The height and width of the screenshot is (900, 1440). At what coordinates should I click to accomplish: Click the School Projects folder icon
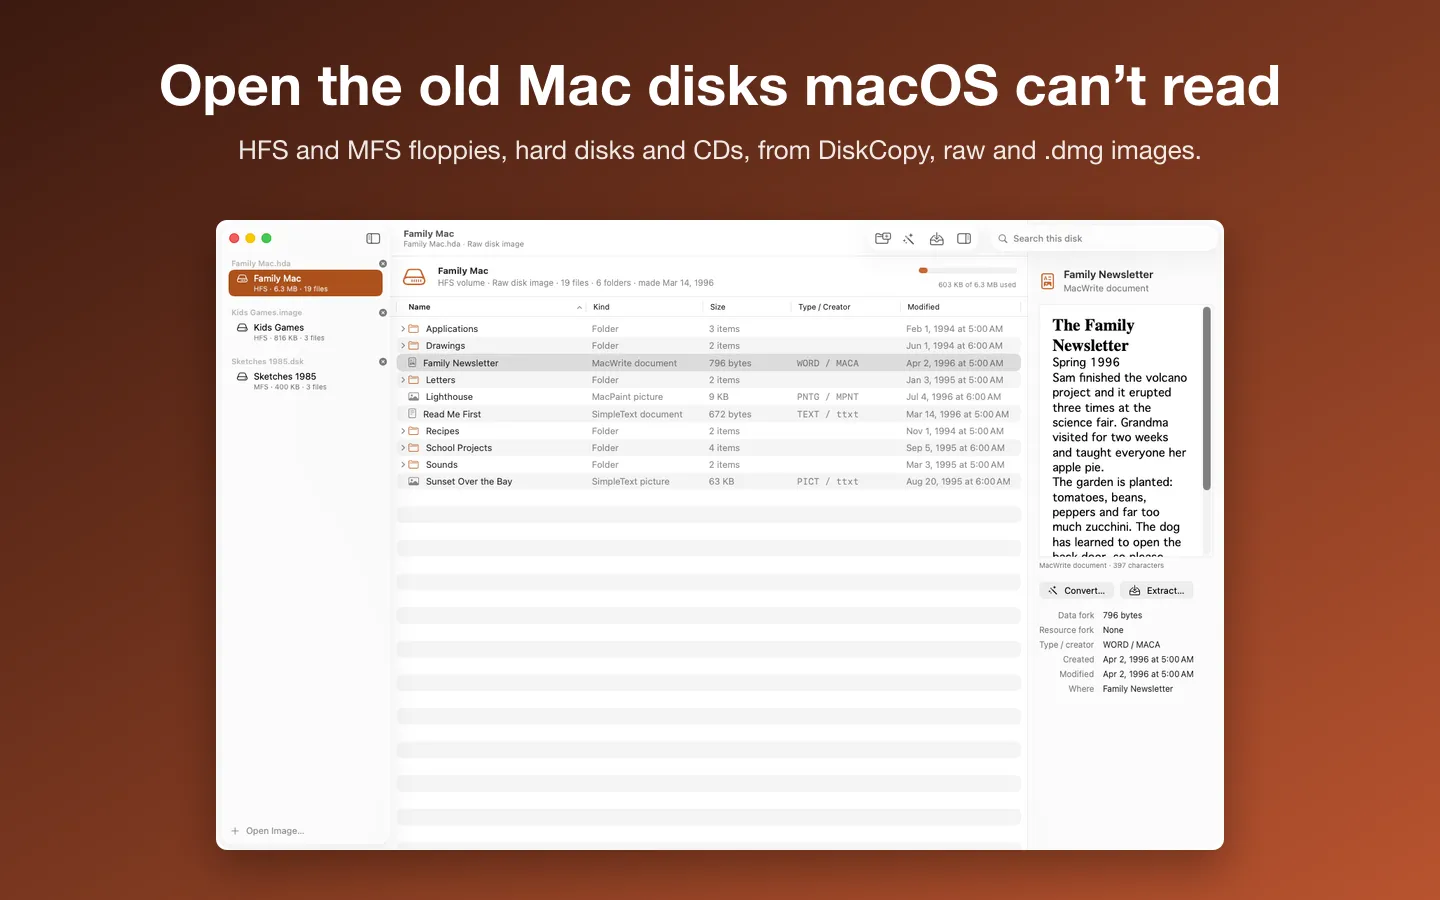coord(413,448)
